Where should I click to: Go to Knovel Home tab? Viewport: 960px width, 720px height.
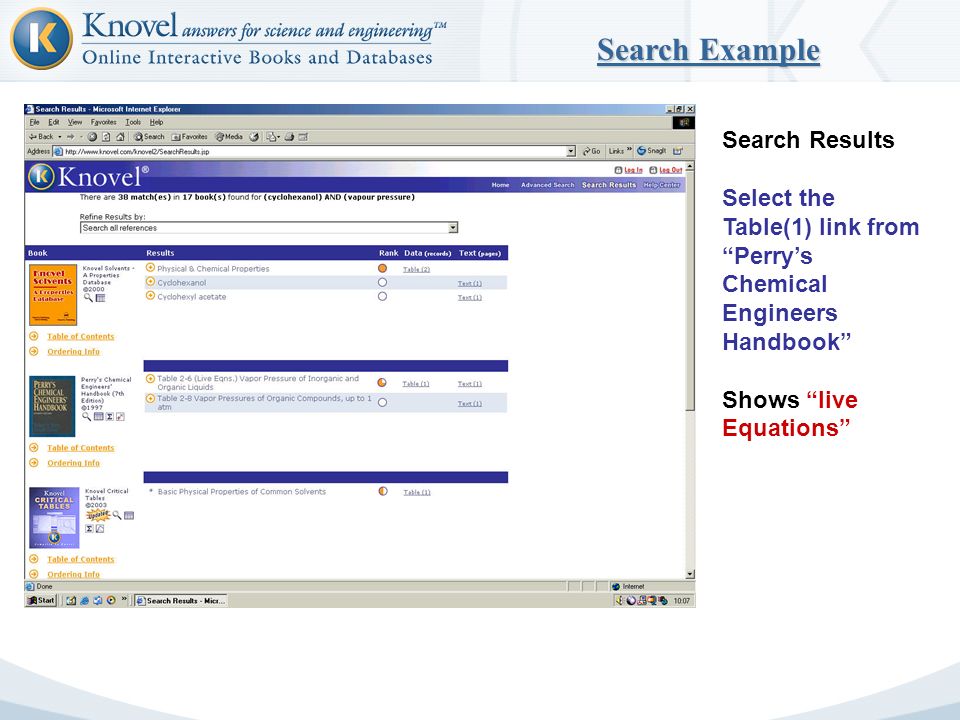click(500, 185)
